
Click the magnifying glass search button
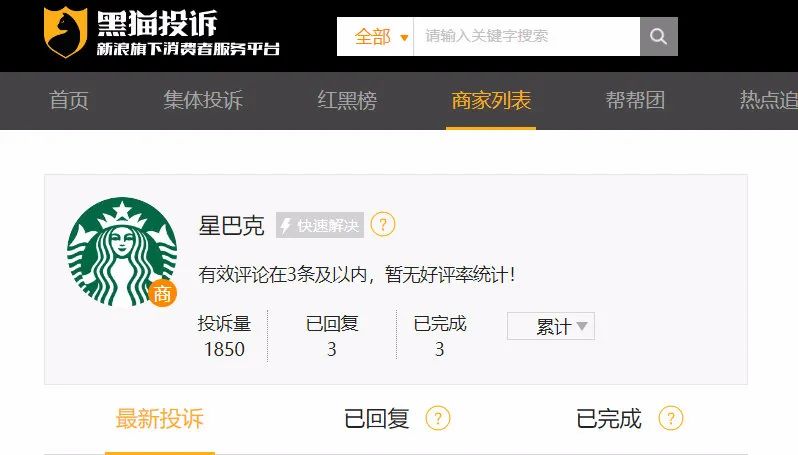pyautogui.click(x=659, y=37)
